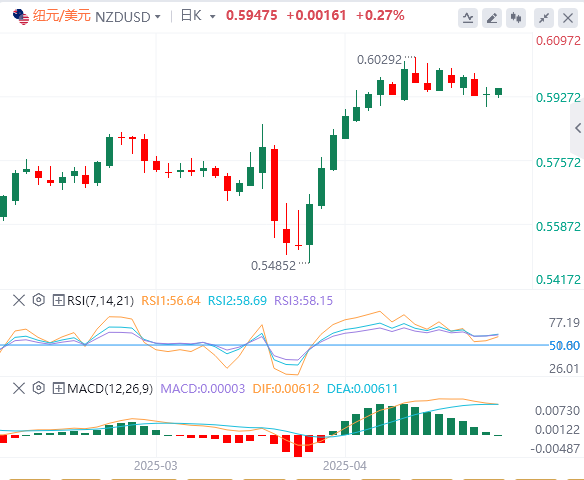584x480 pixels.
Task: Click the 0.54172 price axis label
Action: 558,279
